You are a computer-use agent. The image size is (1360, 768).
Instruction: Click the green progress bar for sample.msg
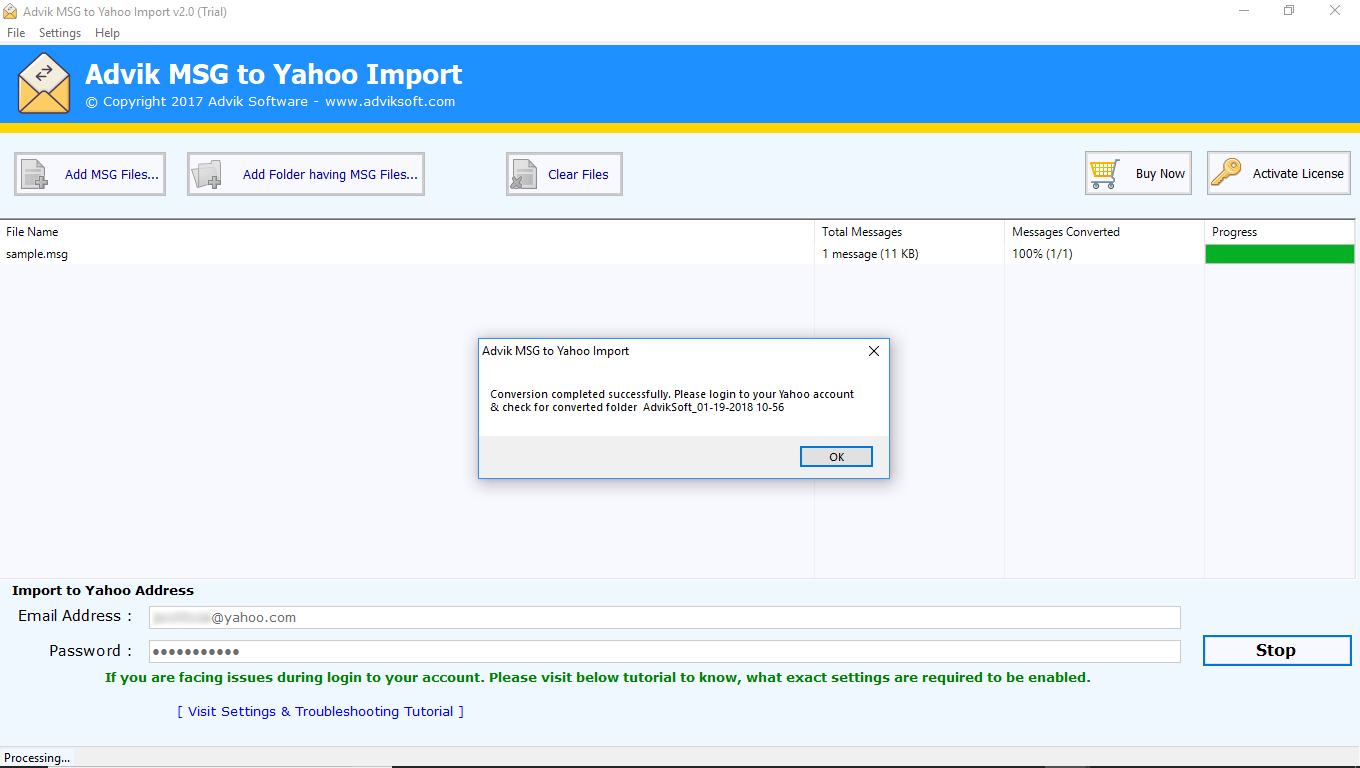pyautogui.click(x=1280, y=254)
